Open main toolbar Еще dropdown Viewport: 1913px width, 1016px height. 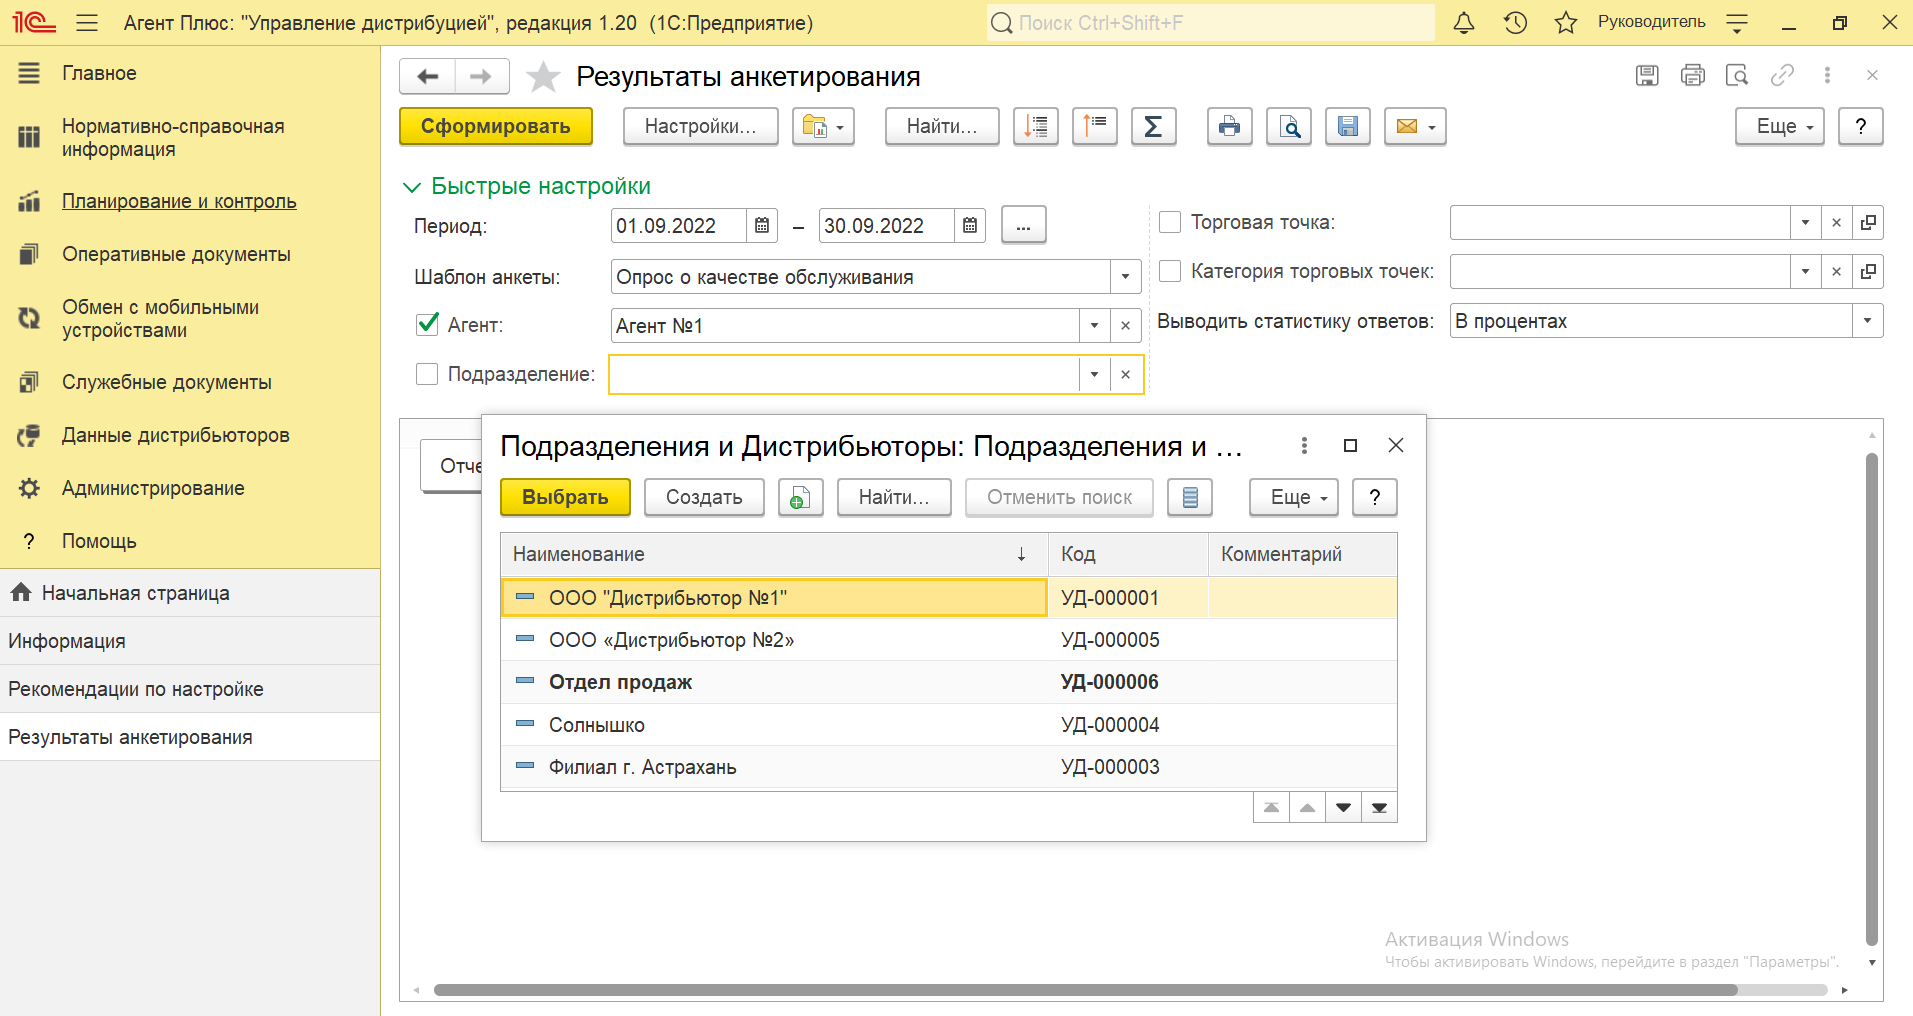tap(1780, 127)
